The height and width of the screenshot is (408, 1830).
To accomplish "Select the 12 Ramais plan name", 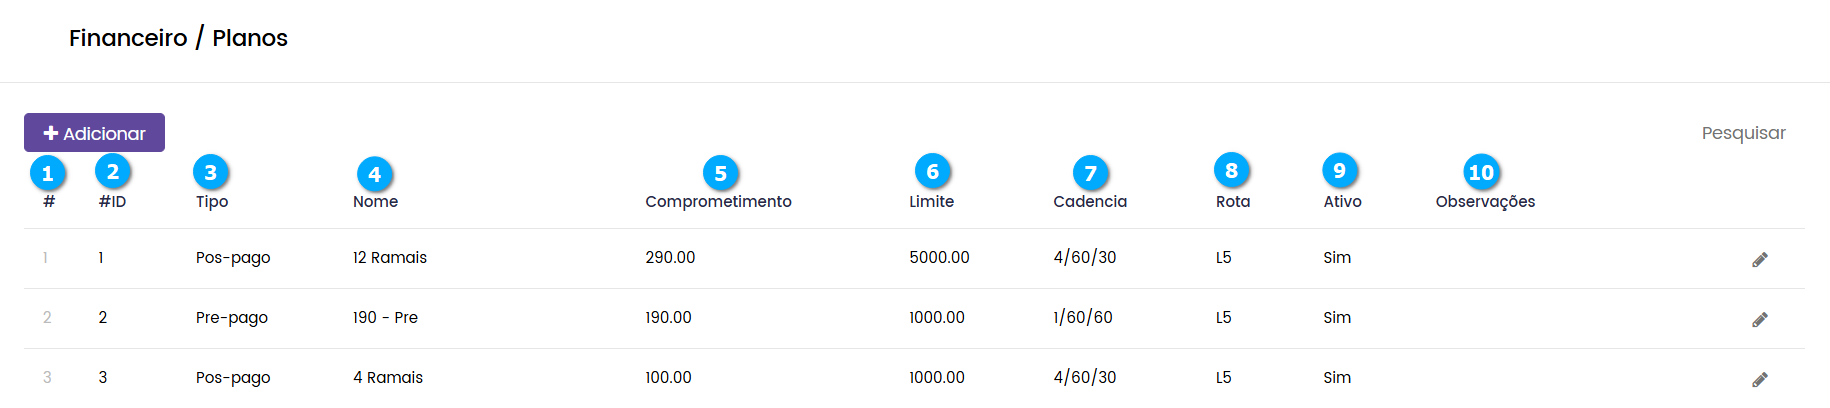I will [389, 258].
